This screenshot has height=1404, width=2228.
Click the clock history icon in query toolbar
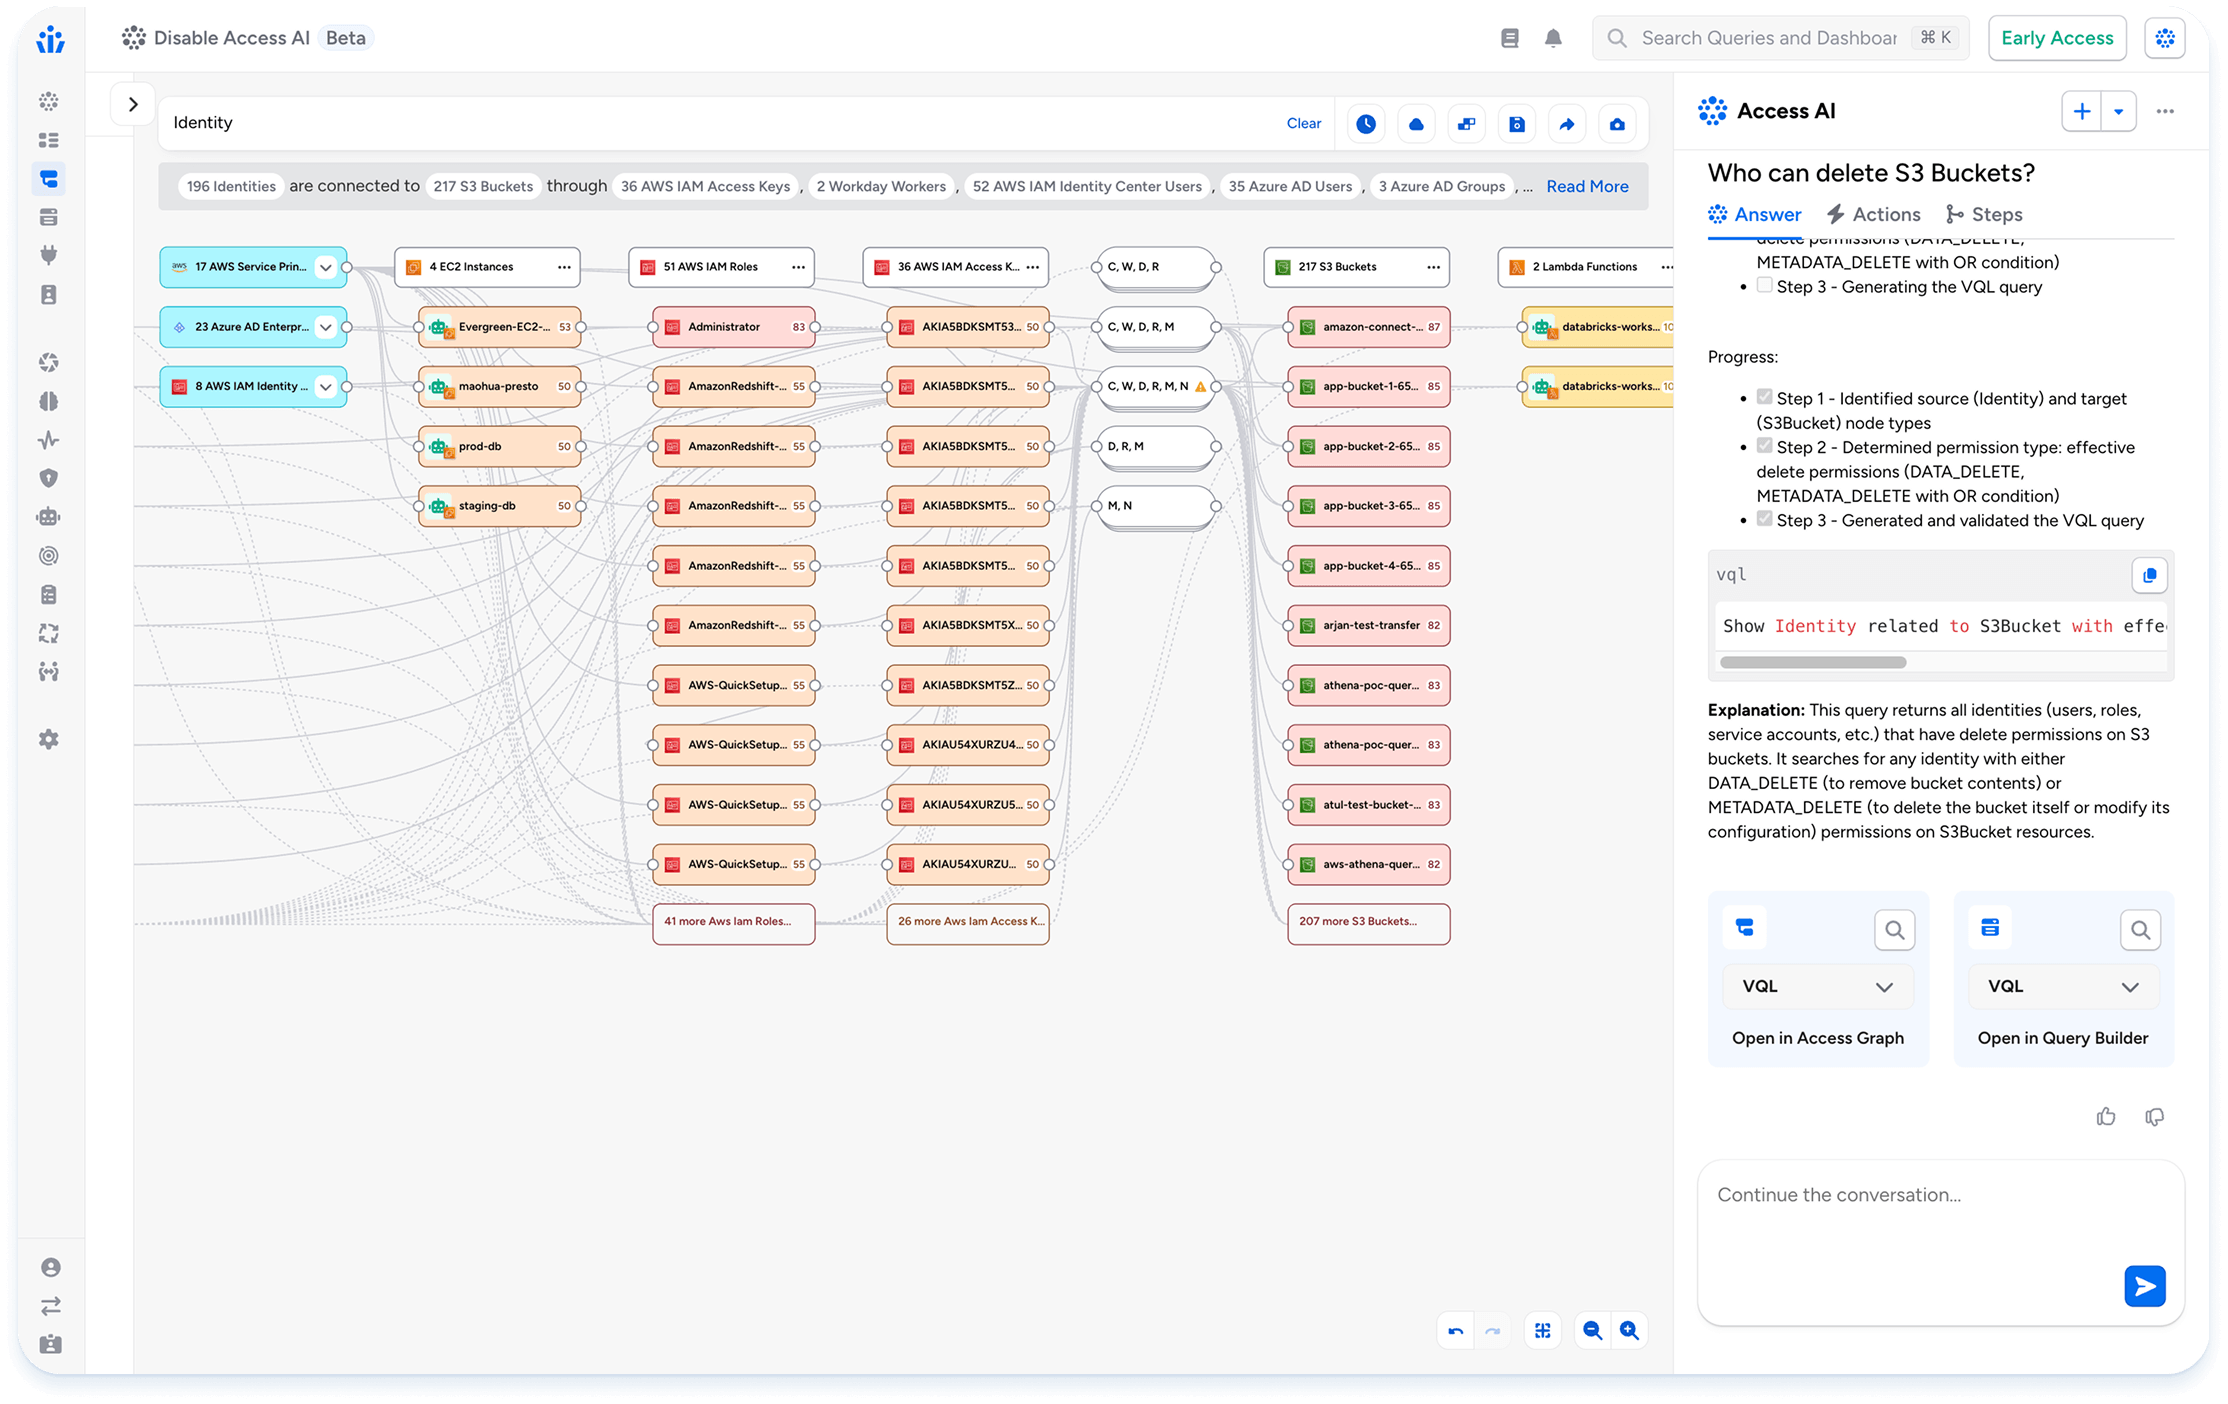(1366, 124)
